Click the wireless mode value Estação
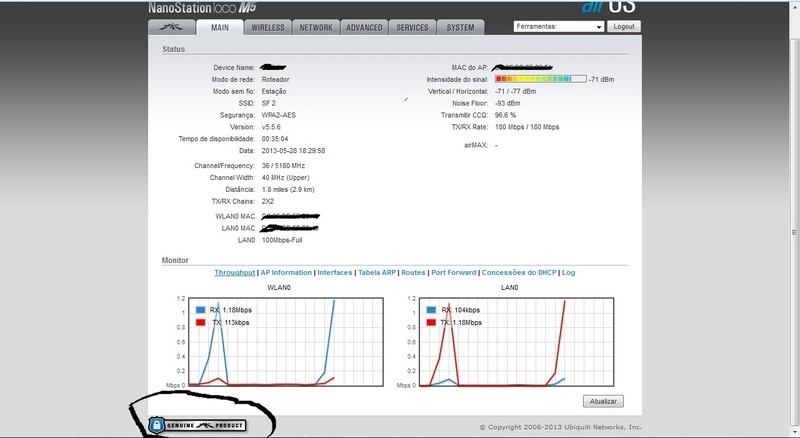The image size is (800, 438). tap(274, 91)
